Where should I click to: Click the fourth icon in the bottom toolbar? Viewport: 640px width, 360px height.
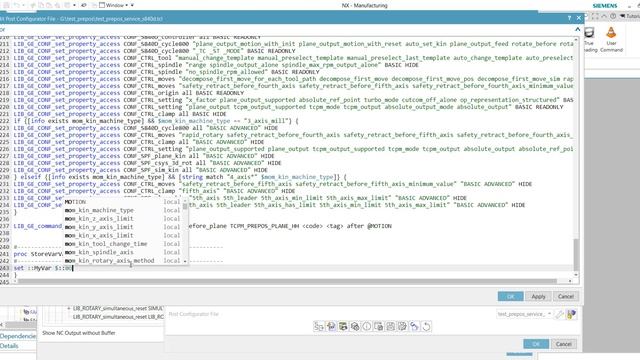355,327
